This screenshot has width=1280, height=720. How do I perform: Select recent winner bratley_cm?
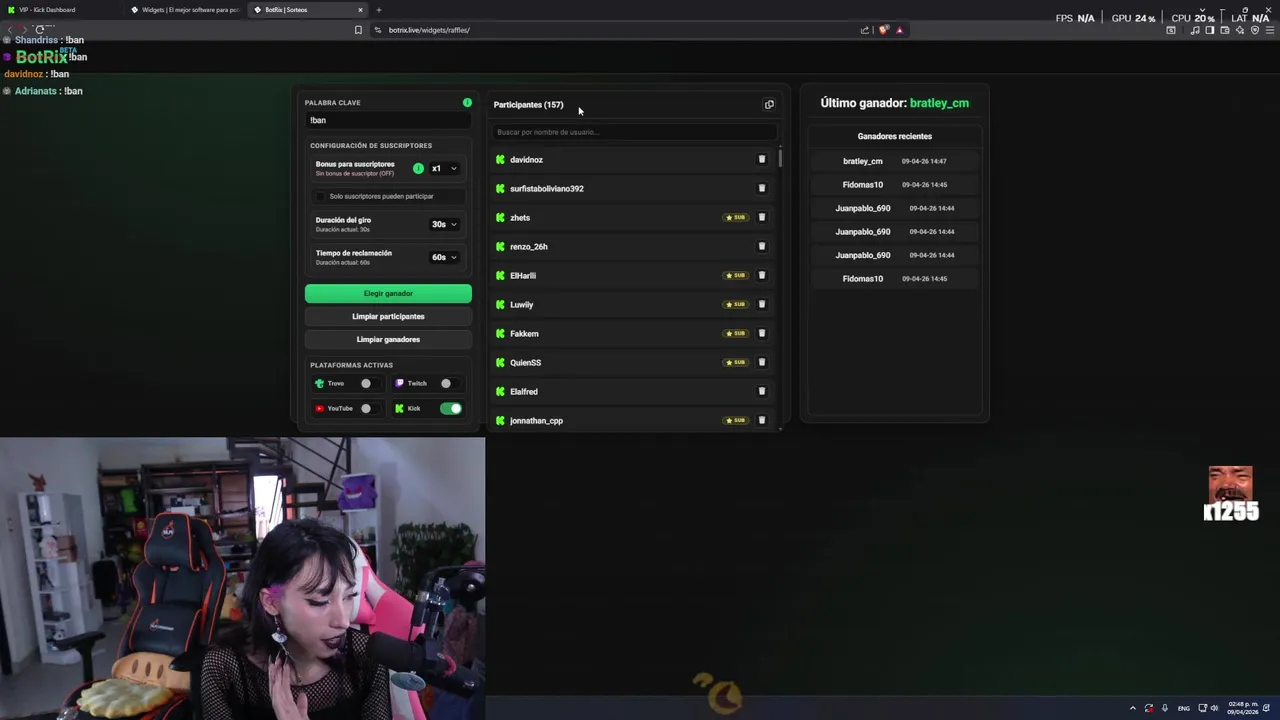tap(863, 161)
